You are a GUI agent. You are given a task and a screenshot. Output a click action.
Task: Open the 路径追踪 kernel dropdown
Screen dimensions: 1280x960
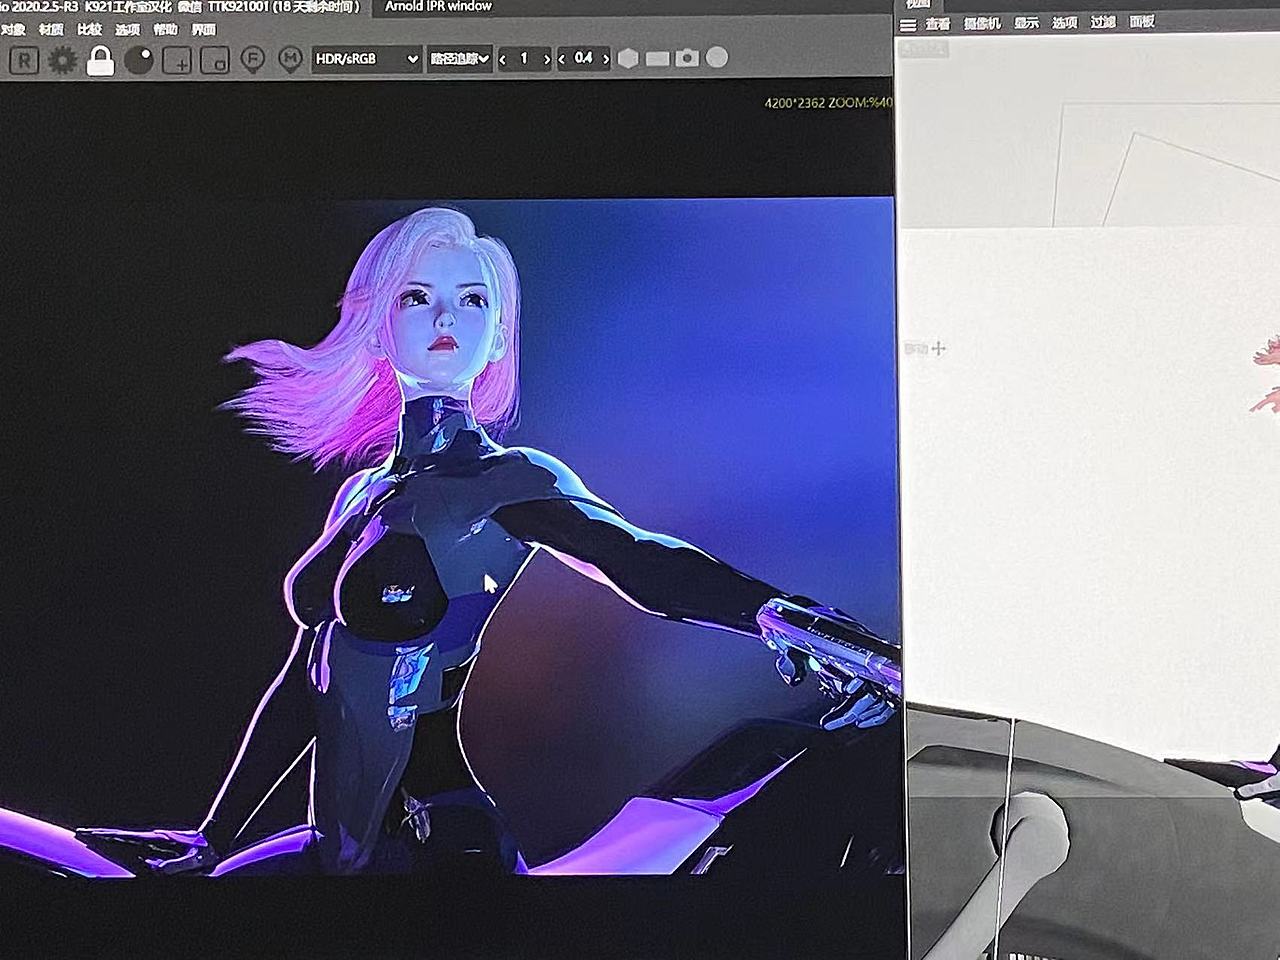(459, 59)
